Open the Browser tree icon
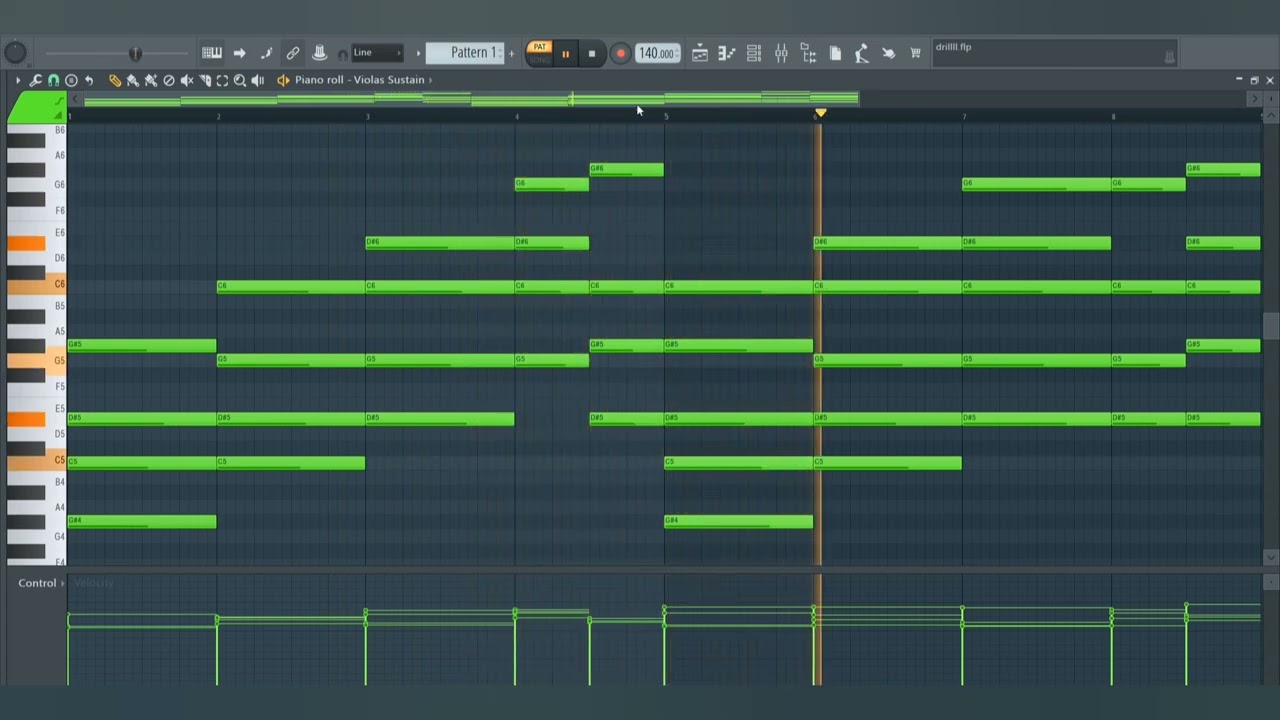 point(808,54)
